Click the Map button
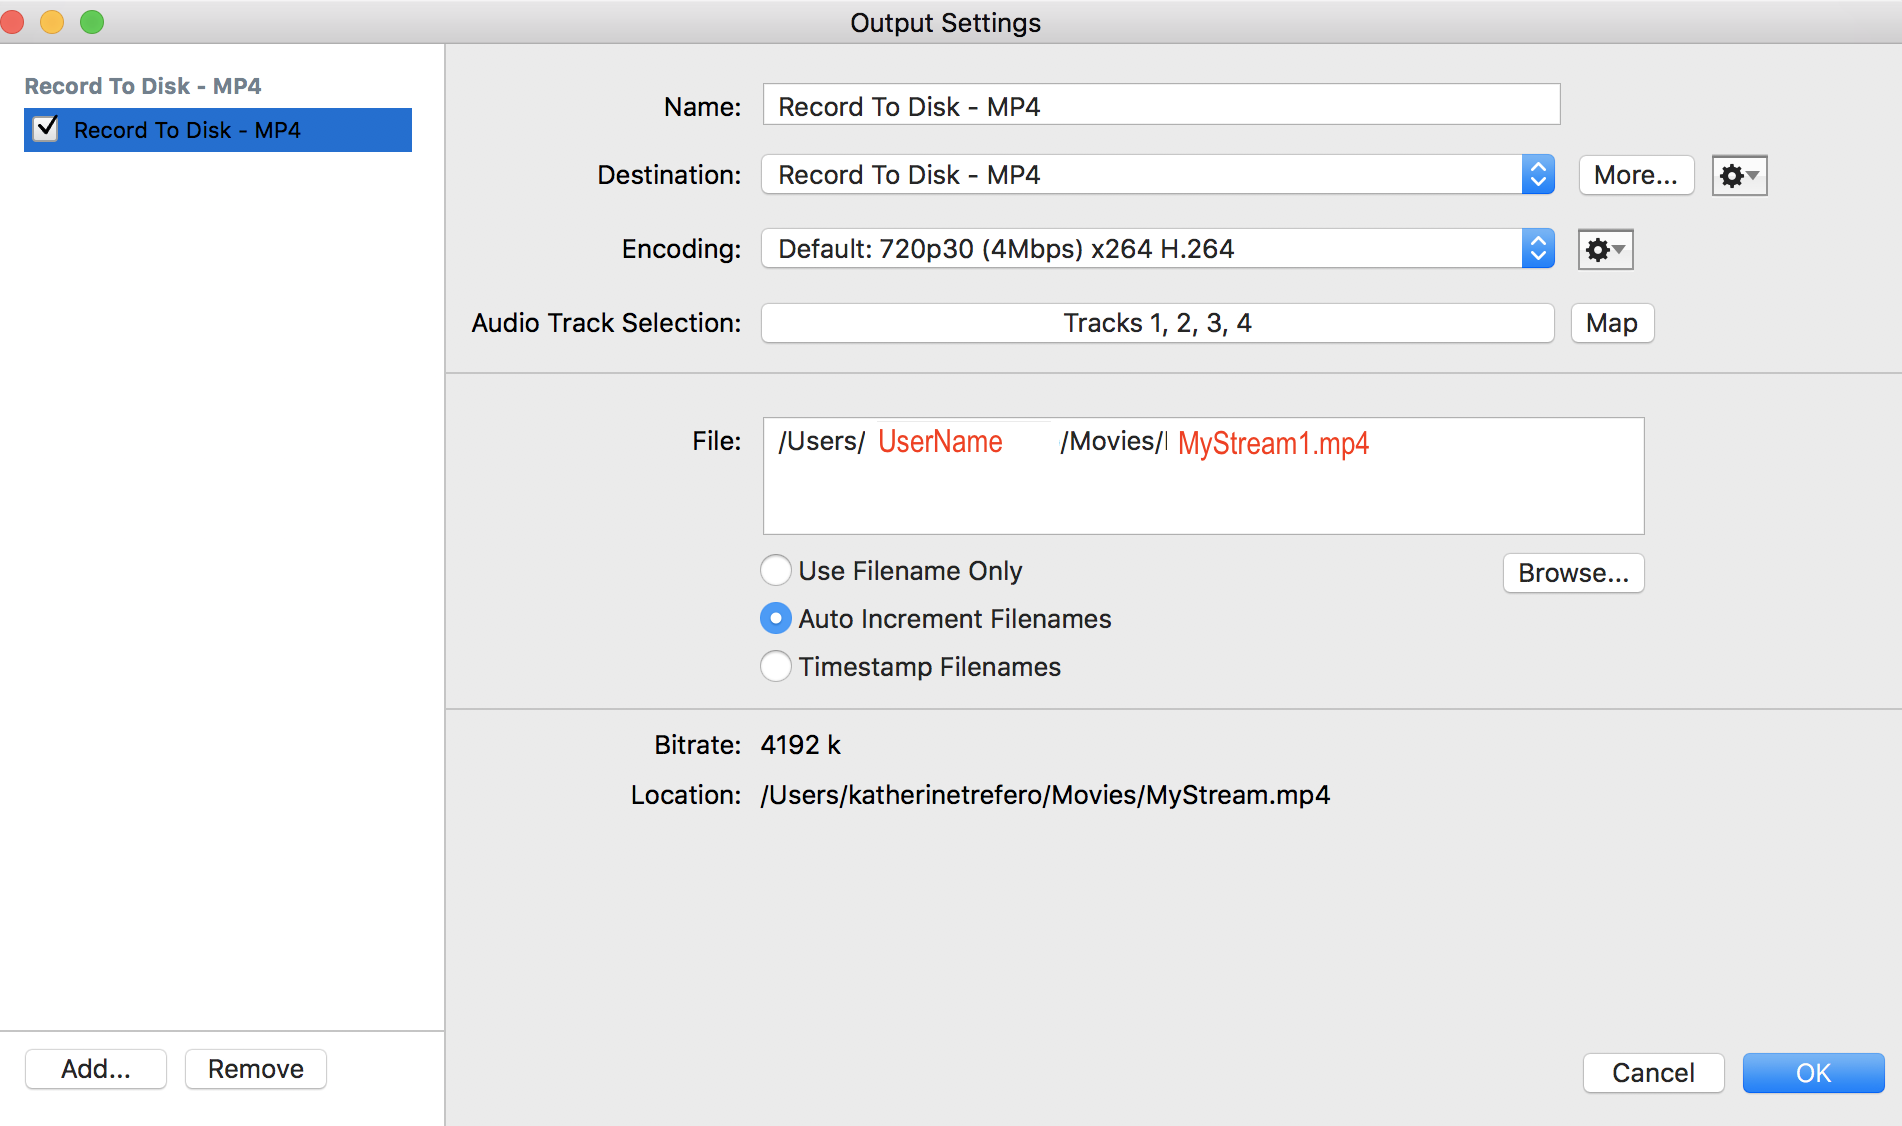1902x1126 pixels. (1612, 323)
